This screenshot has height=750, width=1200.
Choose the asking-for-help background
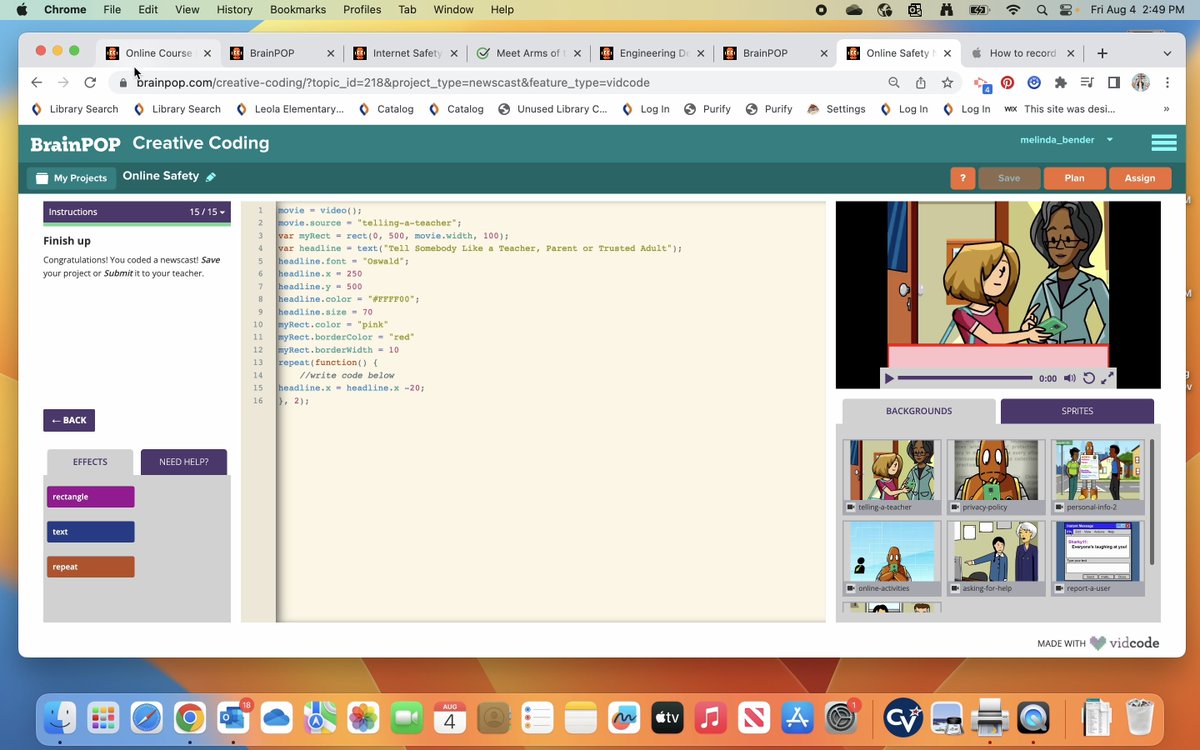tap(996, 558)
